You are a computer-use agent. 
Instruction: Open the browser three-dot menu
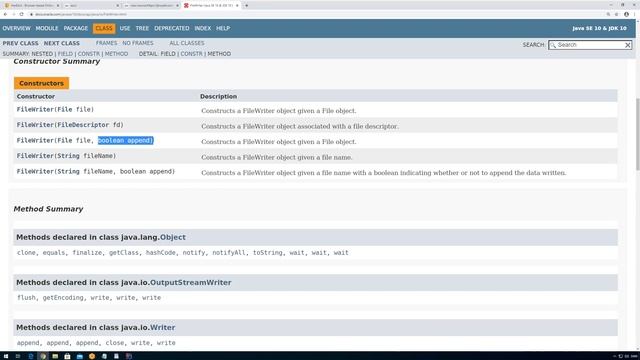(x=635, y=14)
